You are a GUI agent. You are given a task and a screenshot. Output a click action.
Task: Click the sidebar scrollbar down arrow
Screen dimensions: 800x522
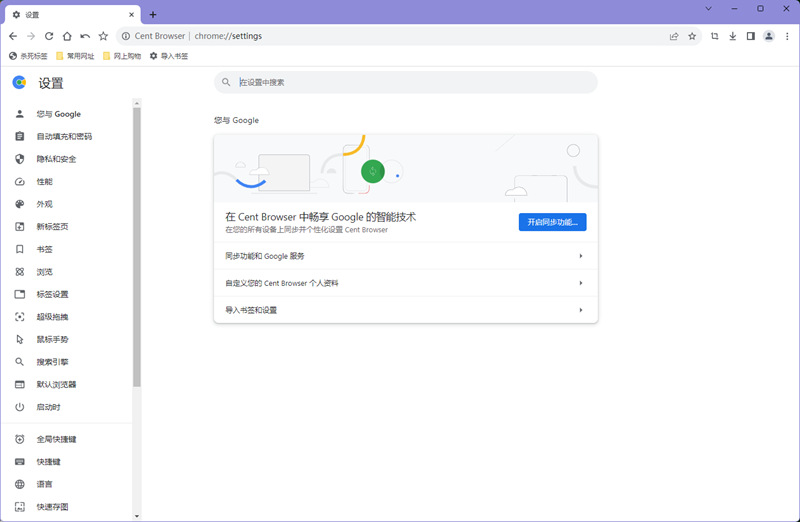tap(137, 516)
